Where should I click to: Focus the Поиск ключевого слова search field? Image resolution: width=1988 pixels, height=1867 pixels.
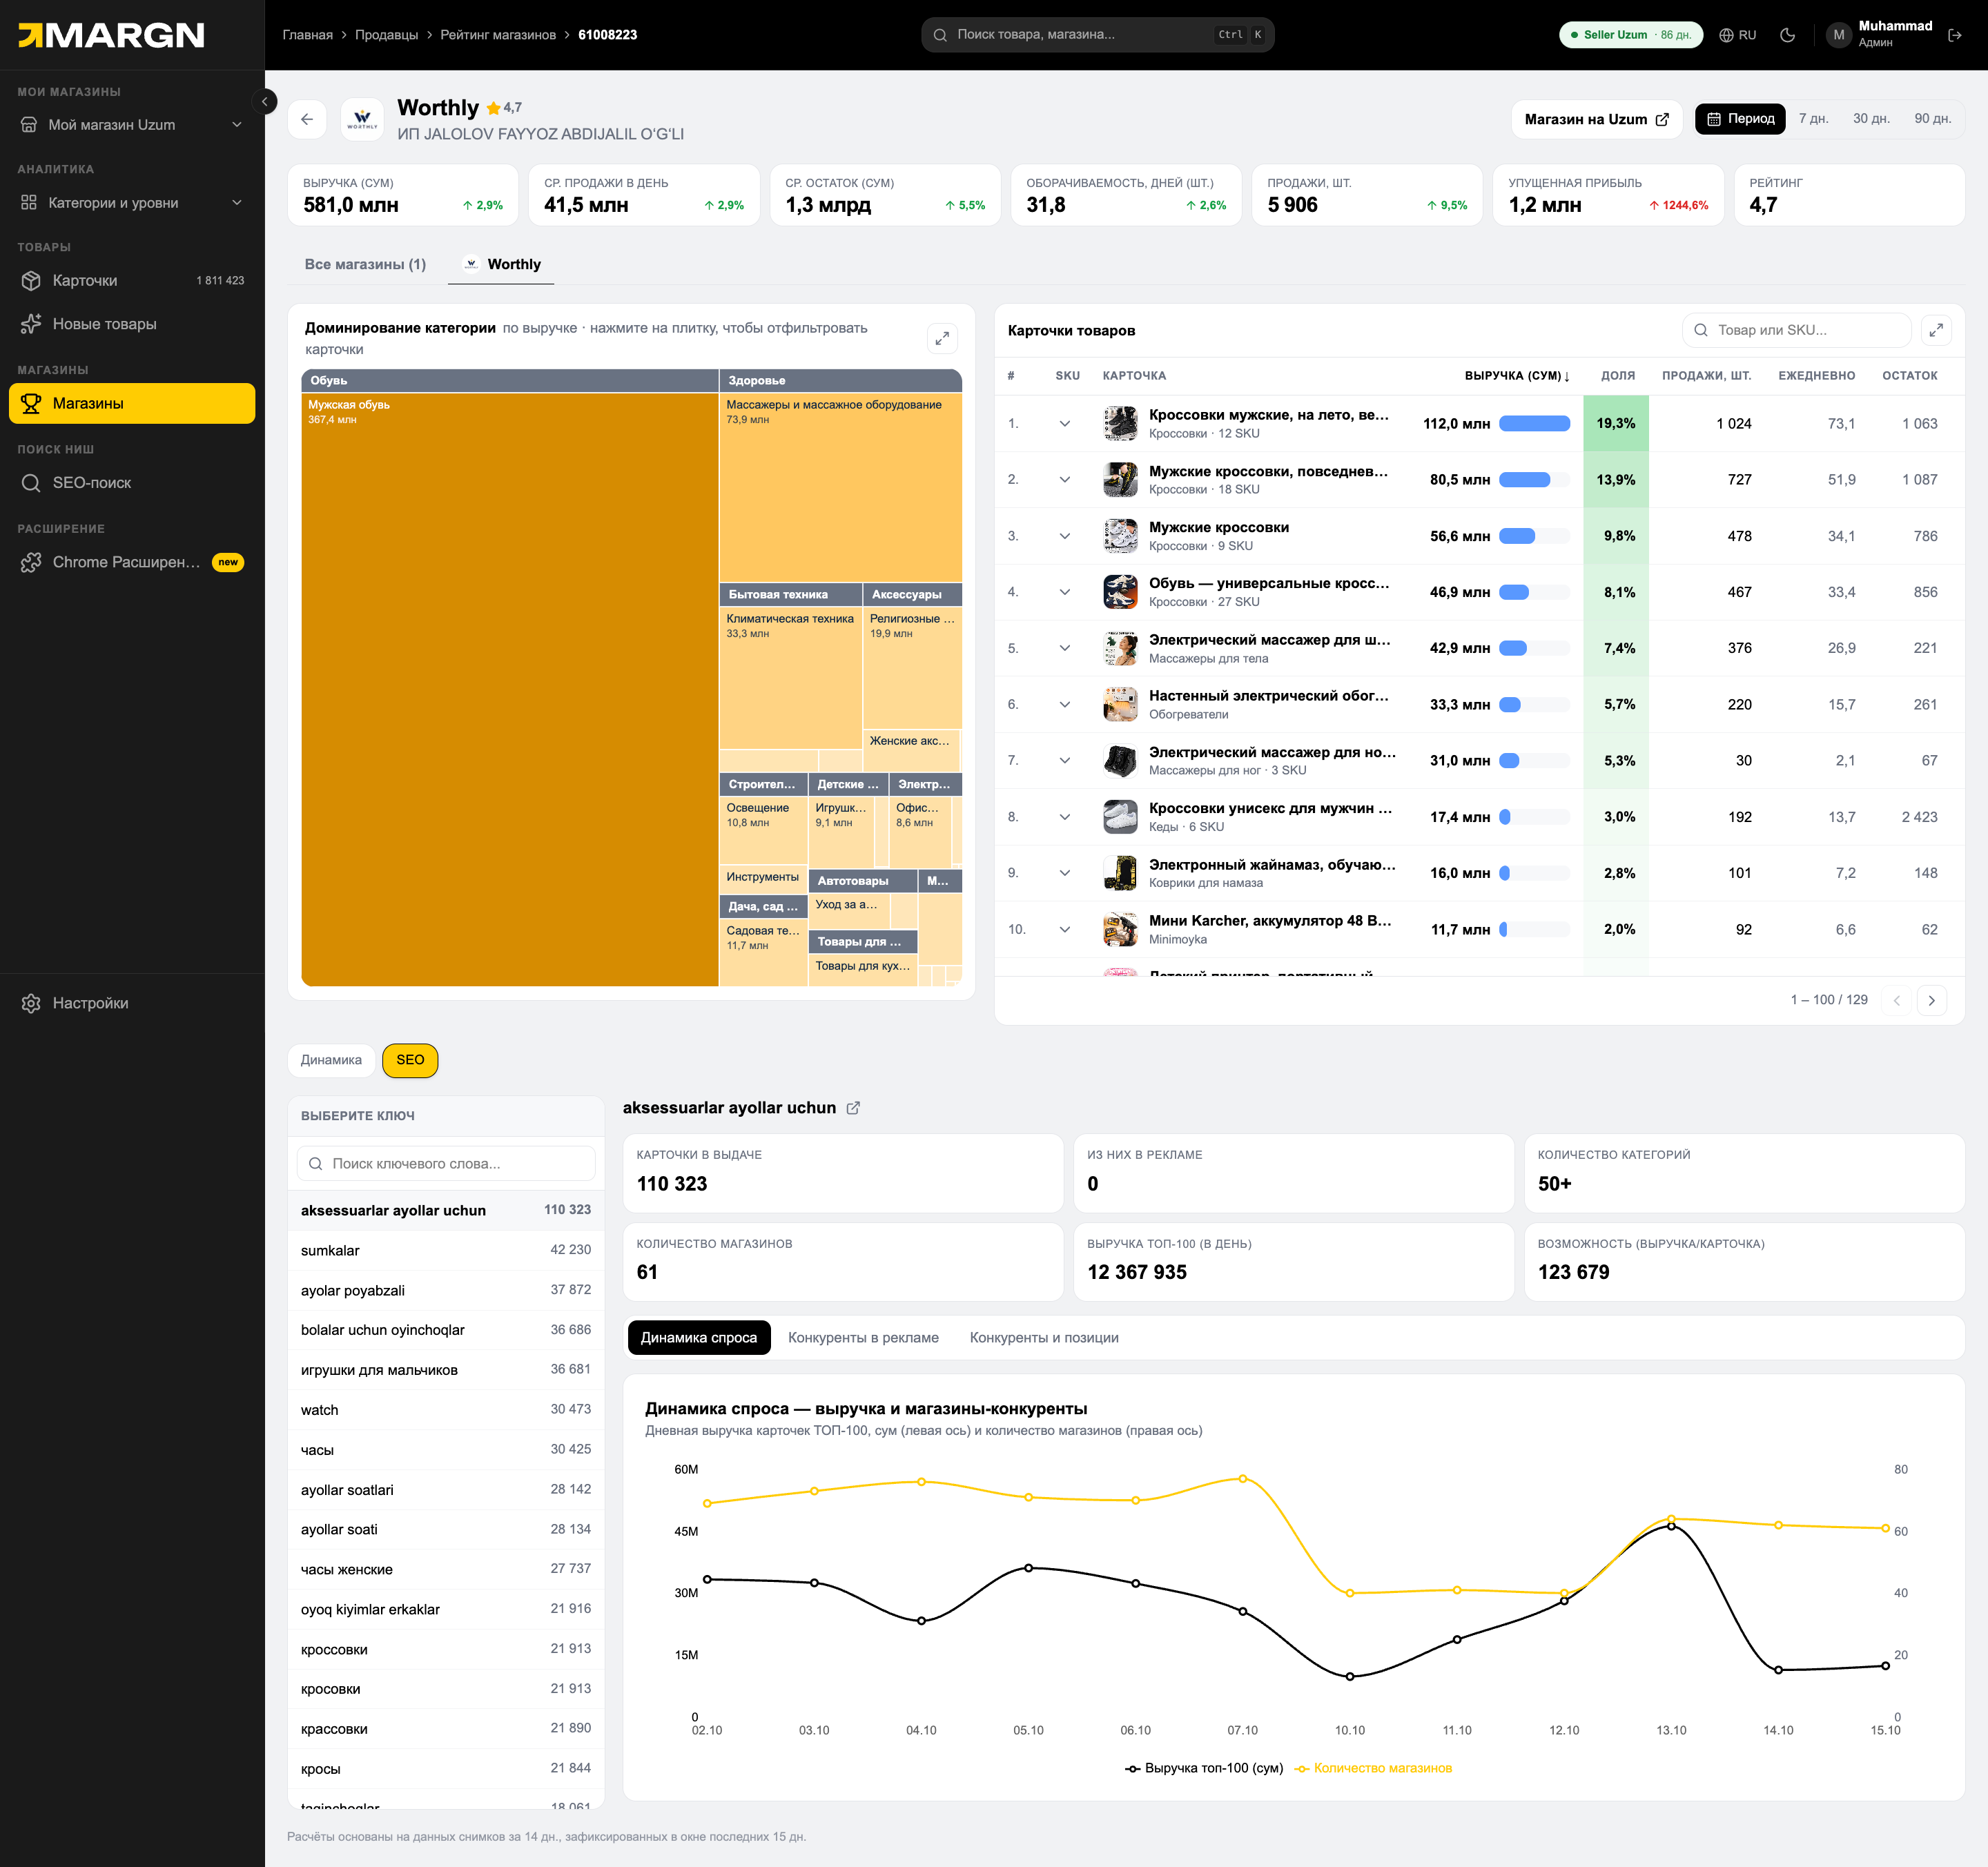(446, 1164)
